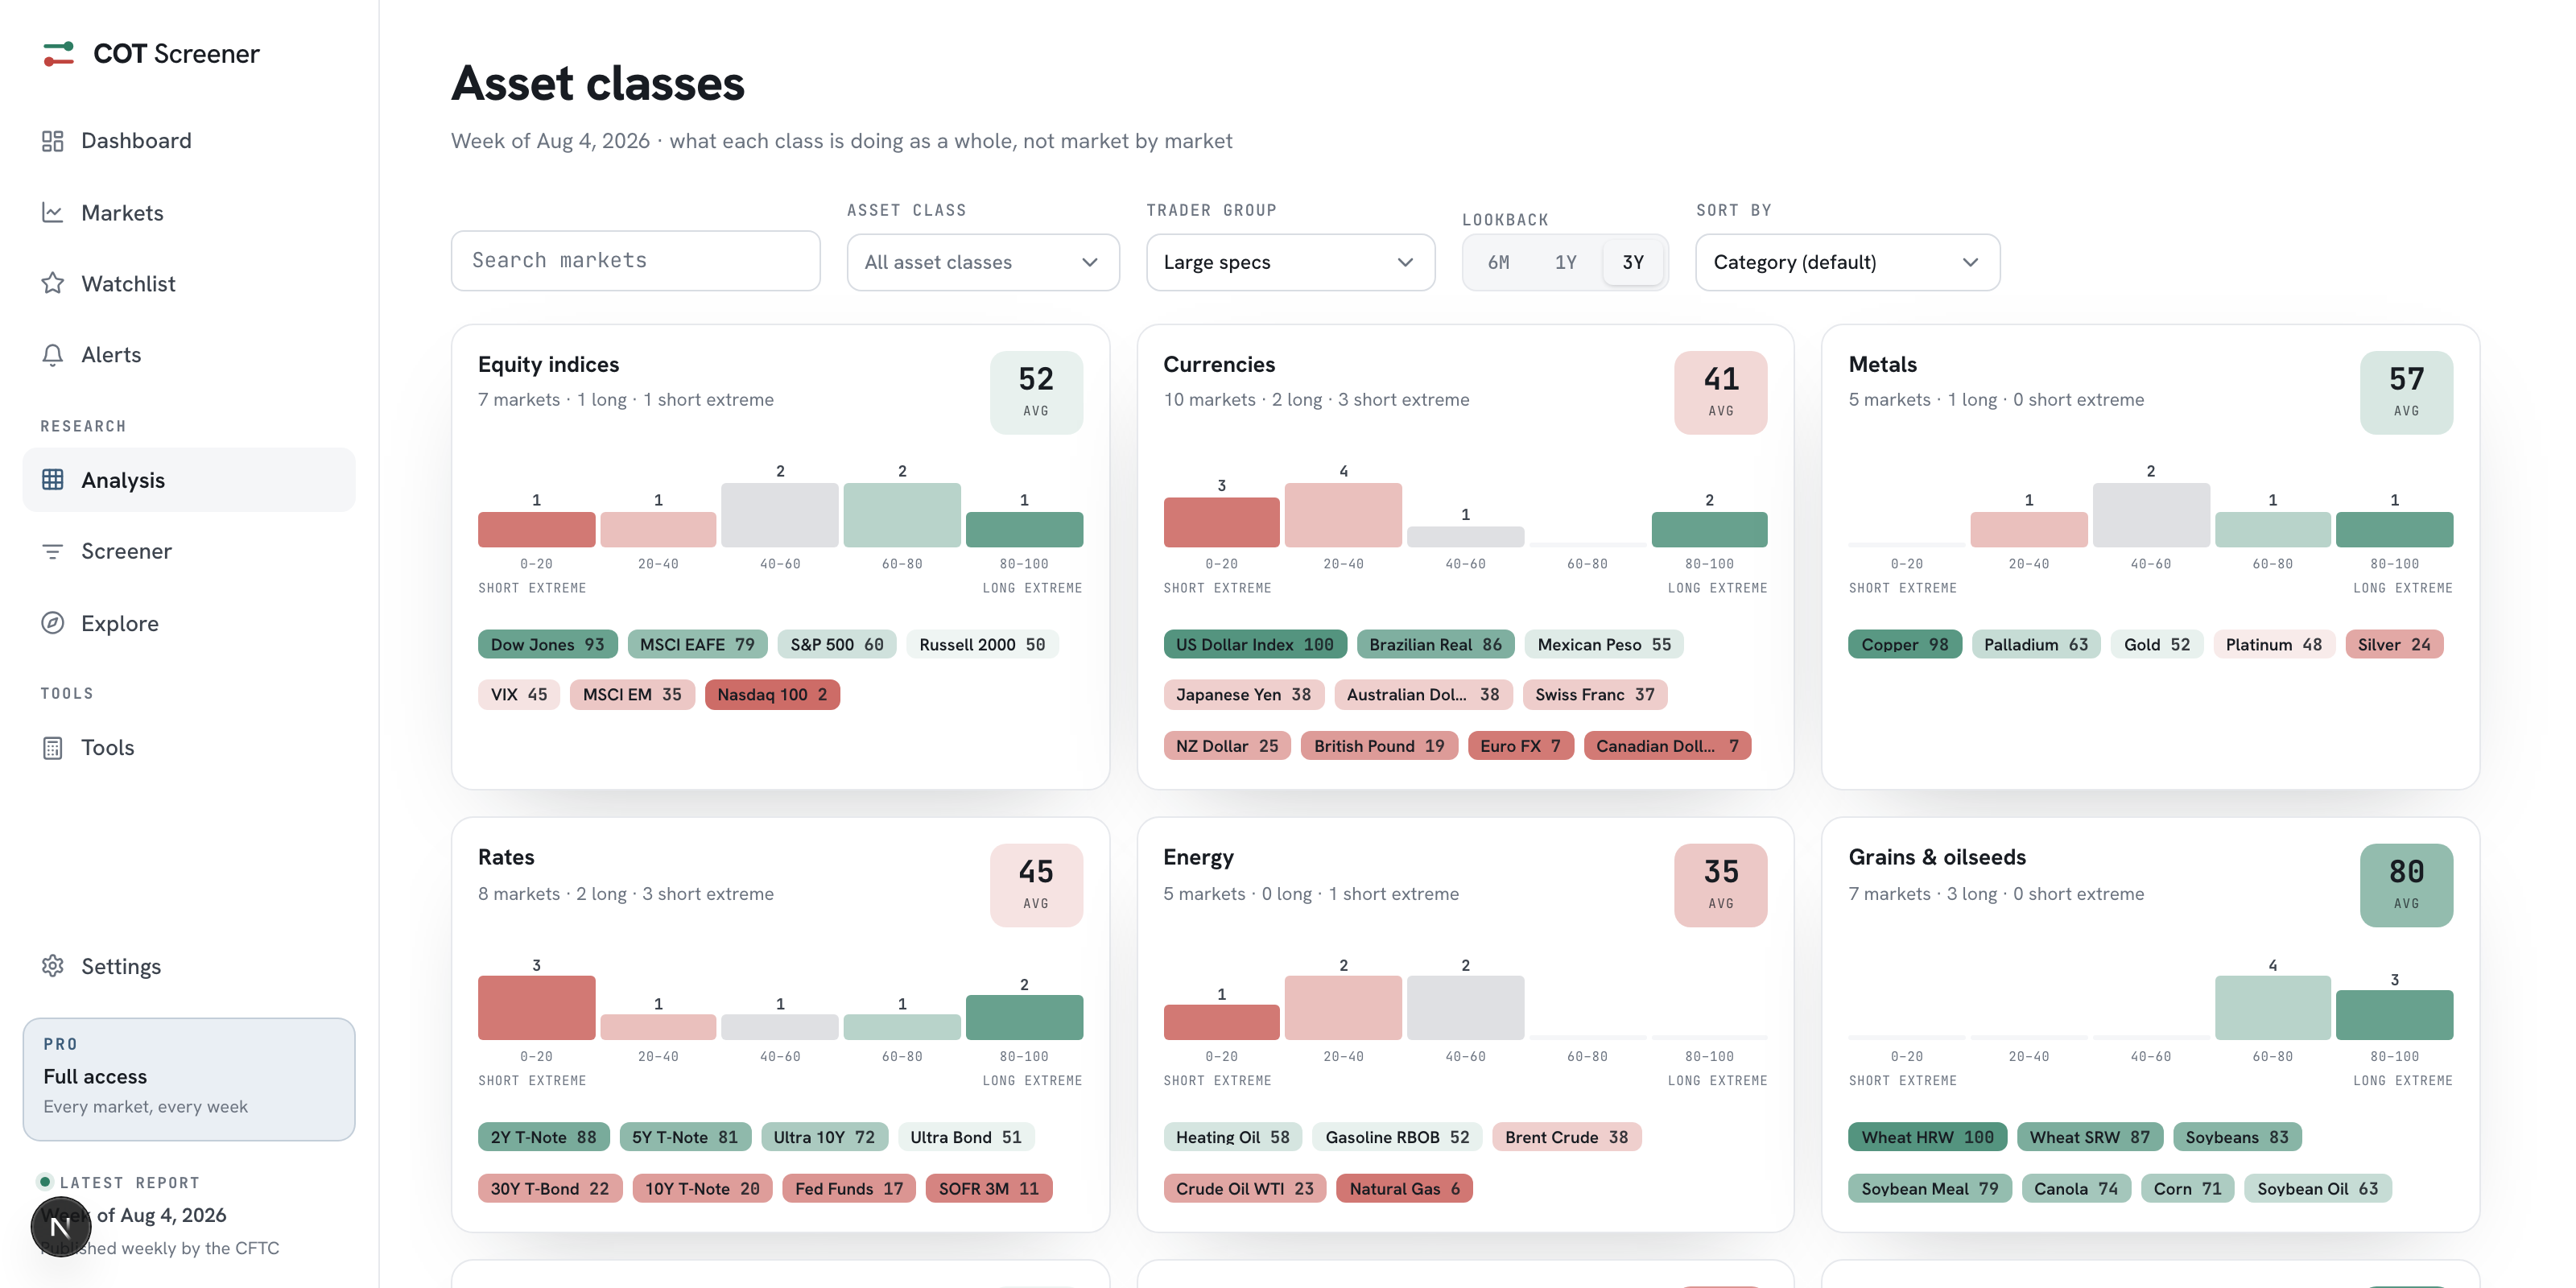Click the Markets chart icon
2576x1288 pixels.
[x=53, y=212]
